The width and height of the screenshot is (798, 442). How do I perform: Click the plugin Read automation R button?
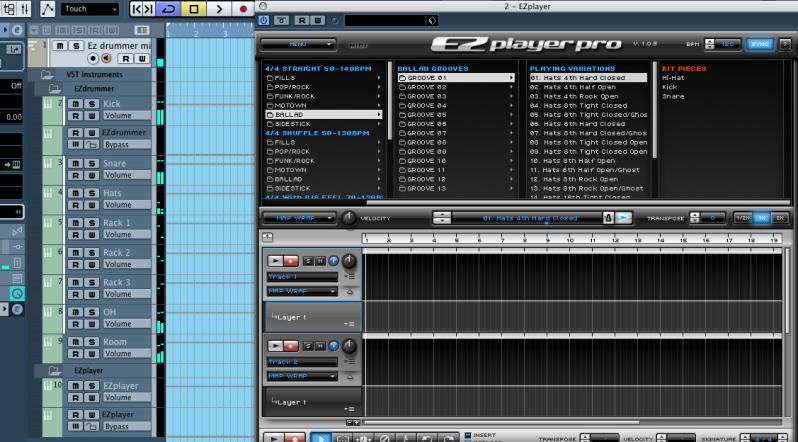tap(302, 20)
